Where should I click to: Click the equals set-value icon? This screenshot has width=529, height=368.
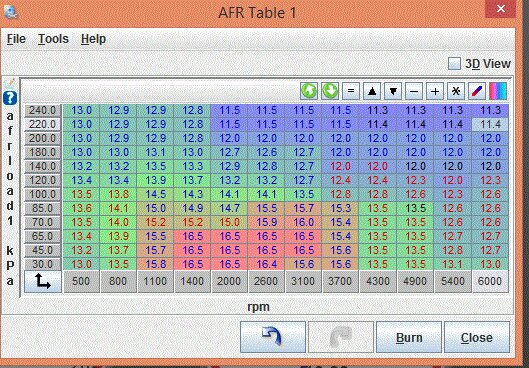pos(351,91)
